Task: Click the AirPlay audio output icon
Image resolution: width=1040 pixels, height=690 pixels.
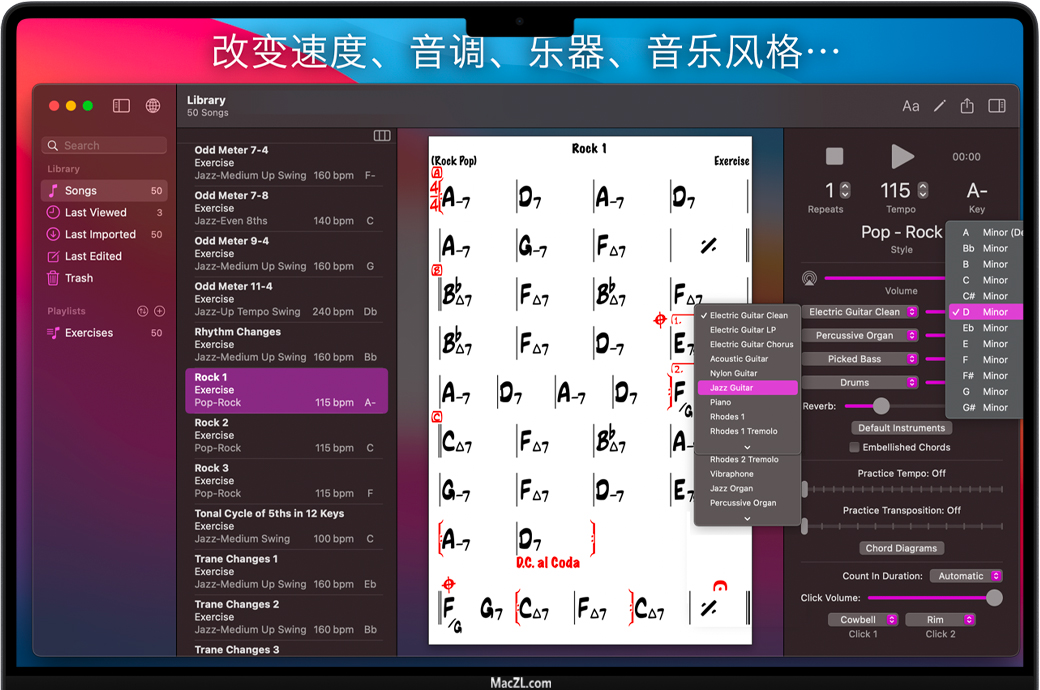Action: 809,278
